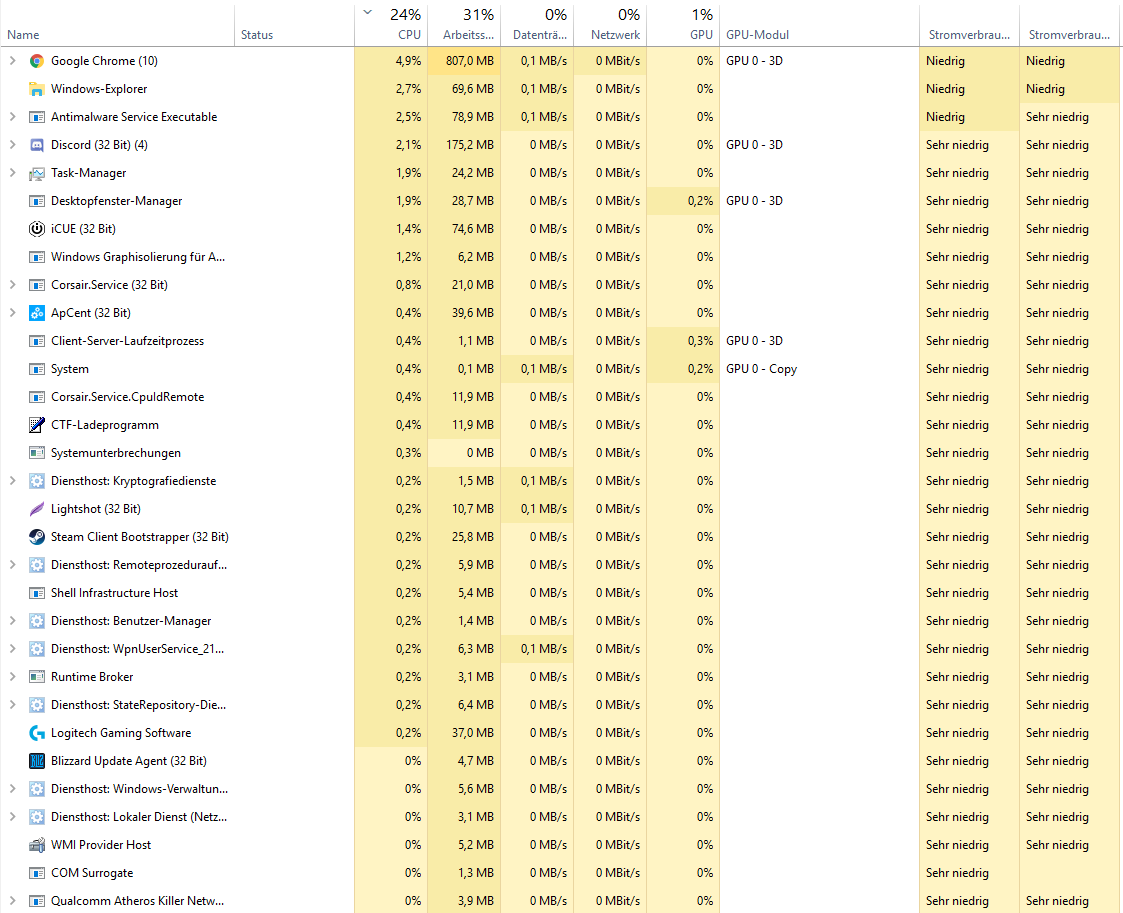Expand the ApCent (32 Bit) row
This screenshot has height=913, width=1123.
point(12,313)
